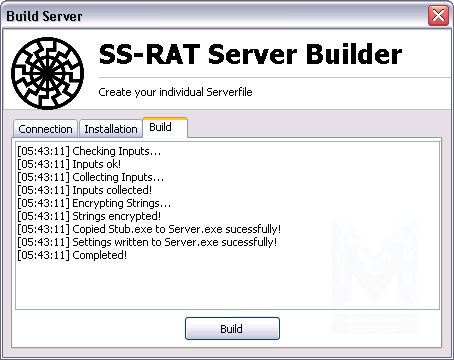
Task: Switch to the Connection tab
Action: [x=45, y=129]
